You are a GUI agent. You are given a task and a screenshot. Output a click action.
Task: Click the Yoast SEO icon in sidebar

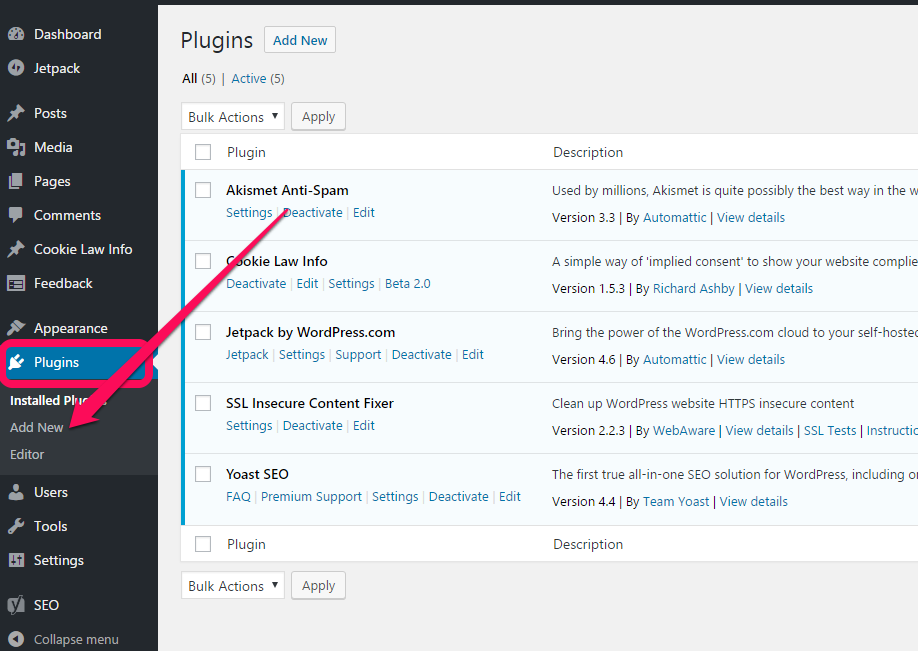click(x=16, y=605)
